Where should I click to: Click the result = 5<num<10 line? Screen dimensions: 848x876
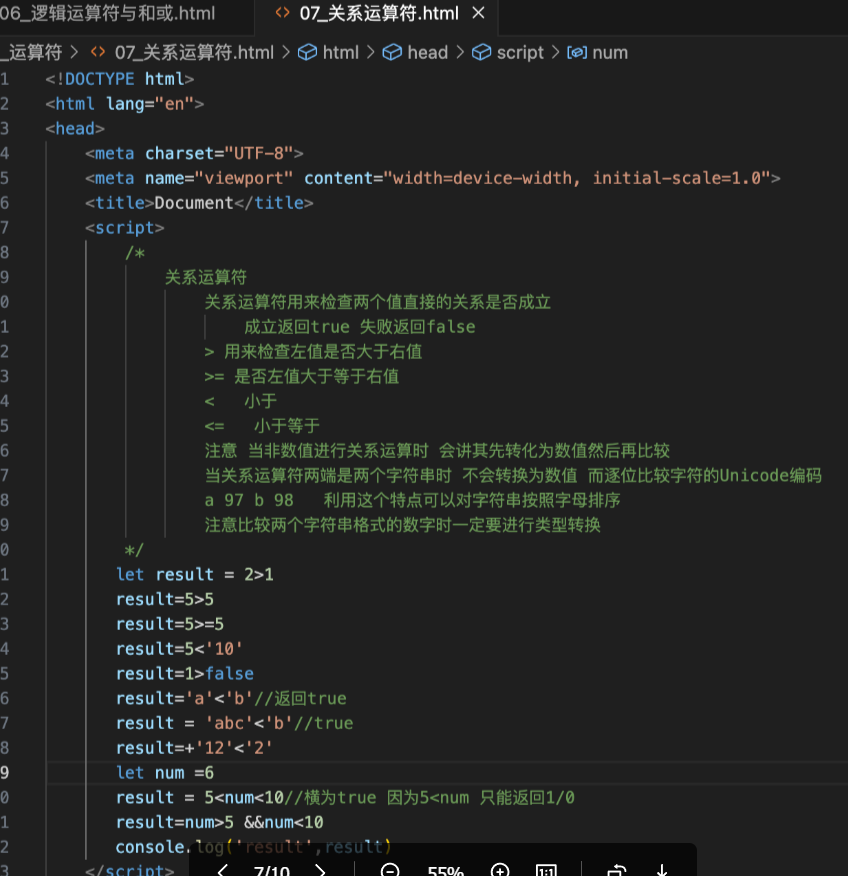(x=345, y=797)
